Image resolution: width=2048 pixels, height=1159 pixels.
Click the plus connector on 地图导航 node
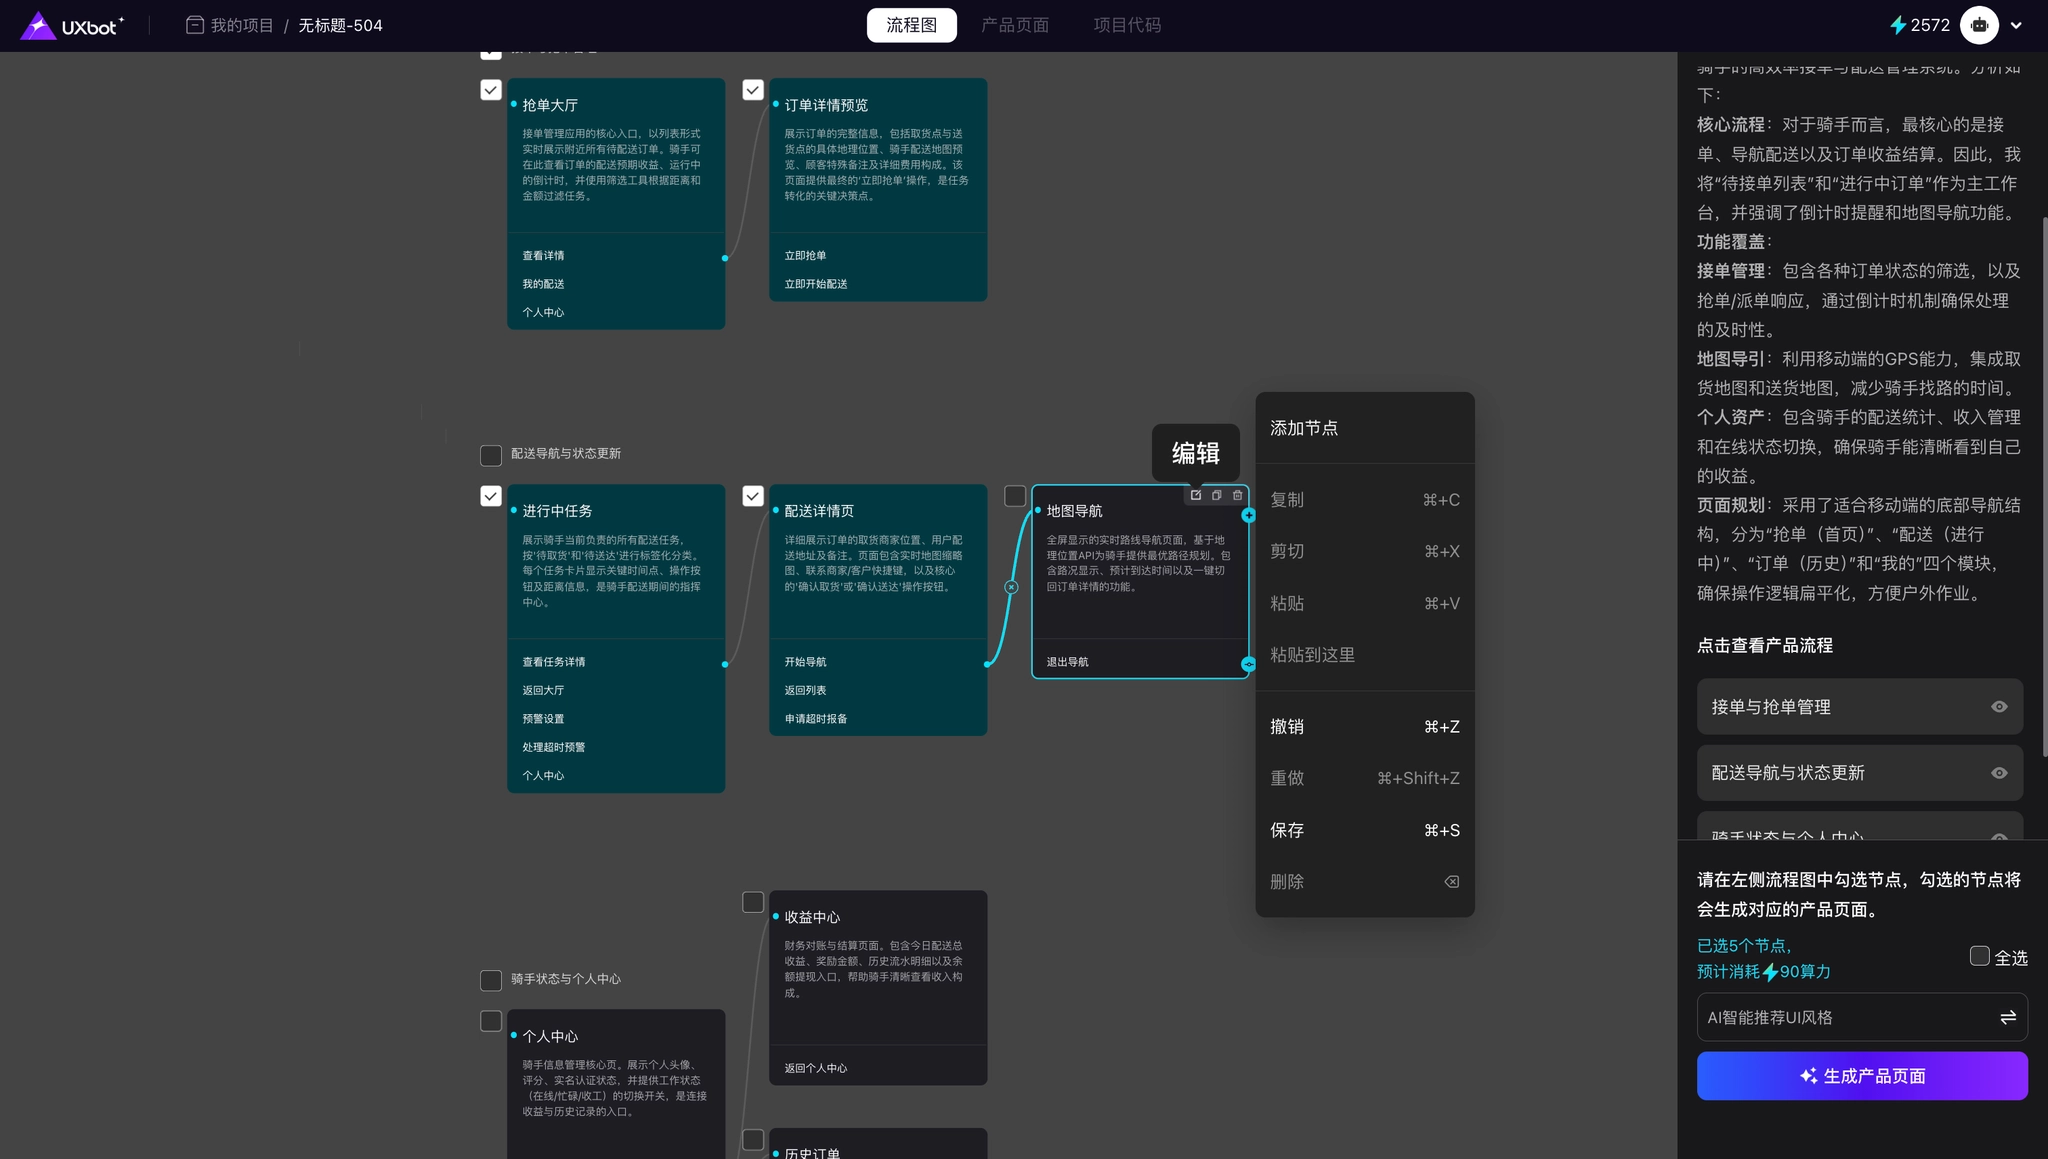tap(1248, 515)
